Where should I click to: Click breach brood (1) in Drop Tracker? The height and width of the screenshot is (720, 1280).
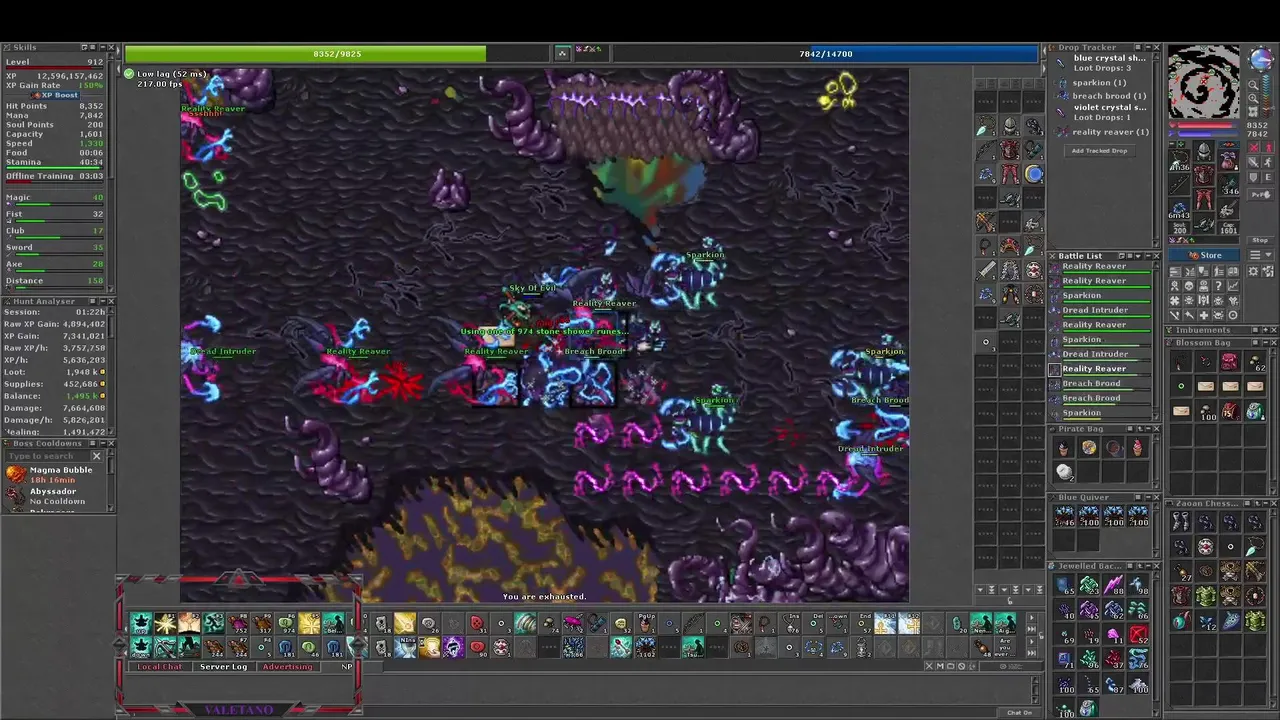(x=1109, y=96)
